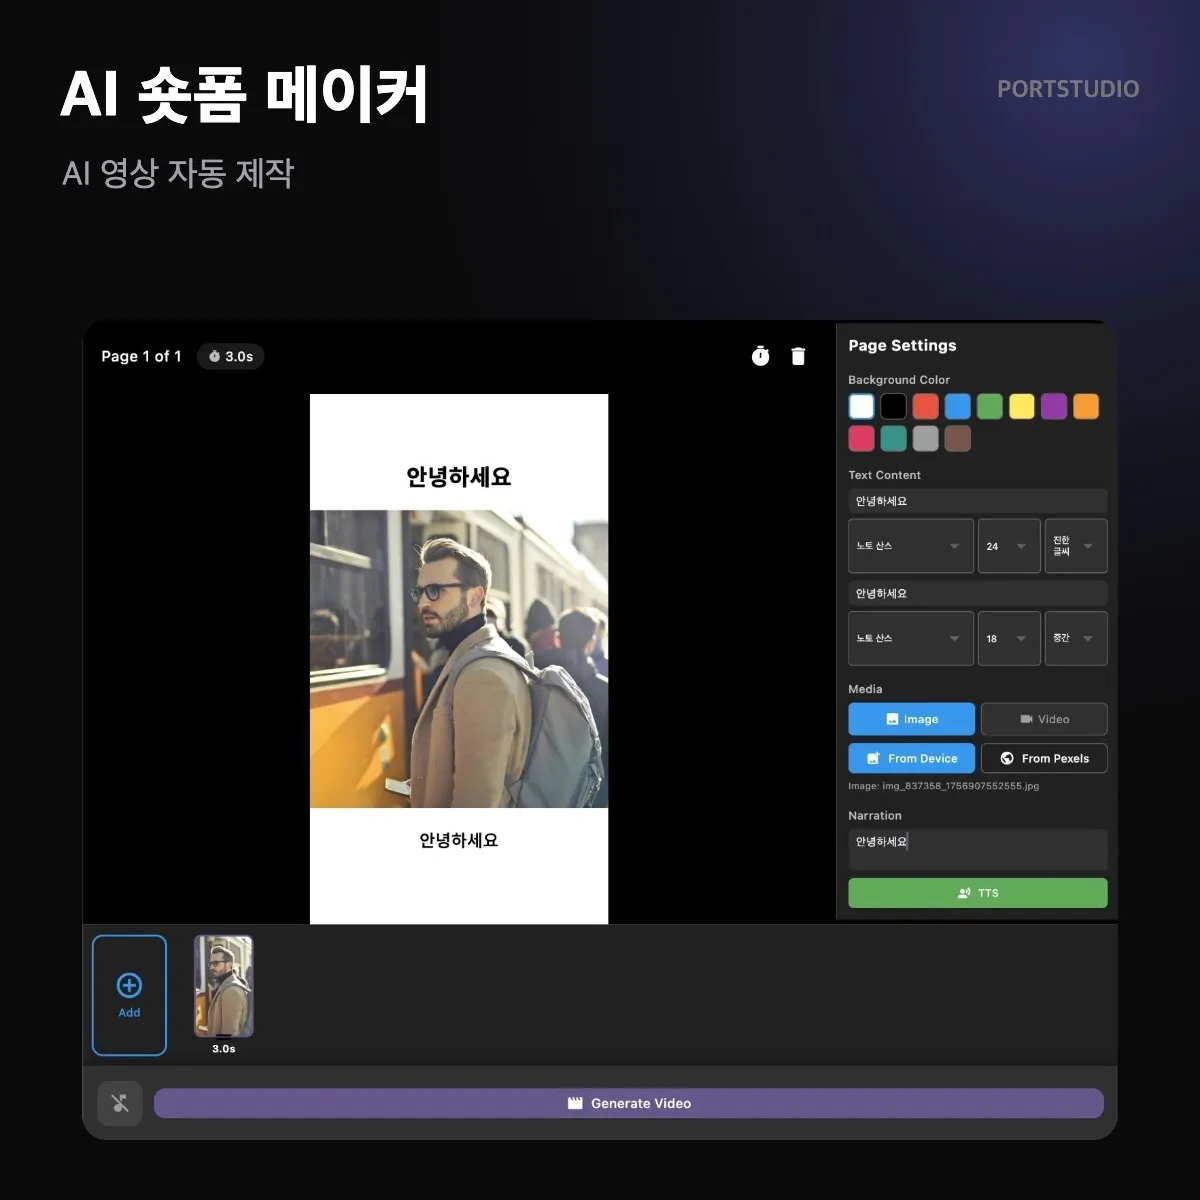This screenshot has height=1200, width=1200.
Task: Click the 3.0s duration badge
Action: pyautogui.click(x=231, y=356)
